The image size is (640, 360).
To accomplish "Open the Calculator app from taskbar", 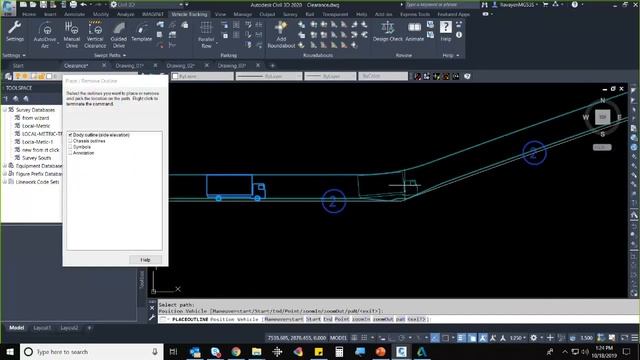I will (x=339, y=351).
